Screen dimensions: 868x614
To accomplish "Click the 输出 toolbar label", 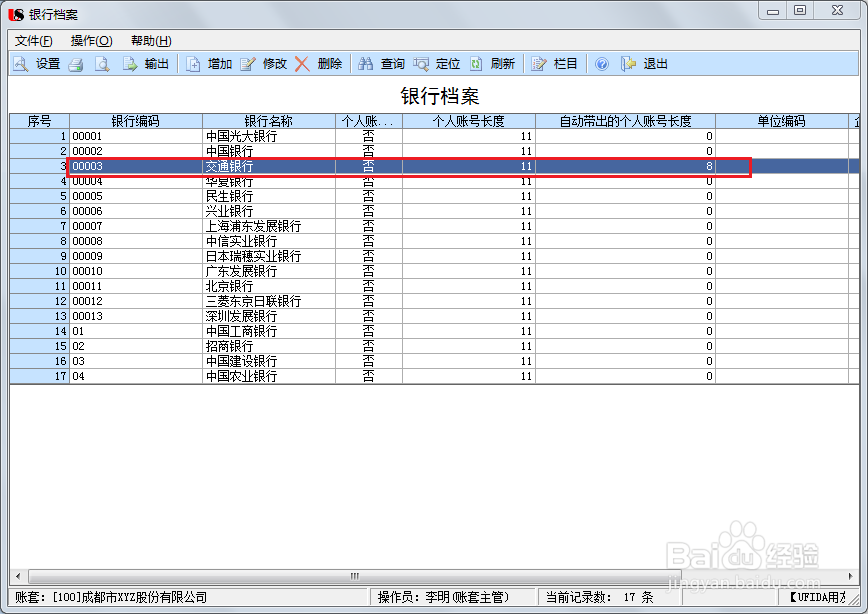I will [157, 64].
